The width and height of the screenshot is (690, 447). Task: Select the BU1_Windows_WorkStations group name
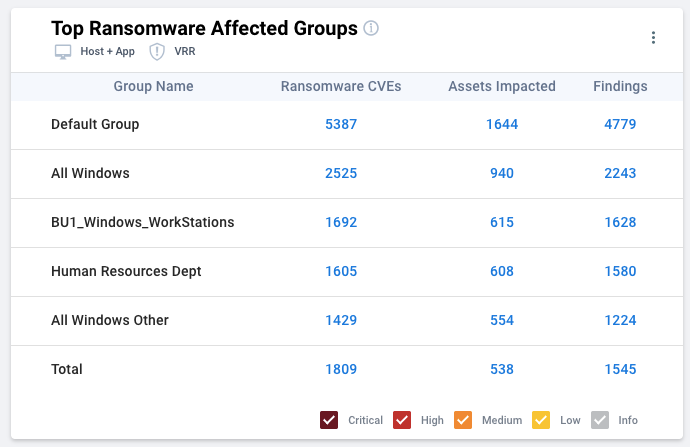coord(143,223)
